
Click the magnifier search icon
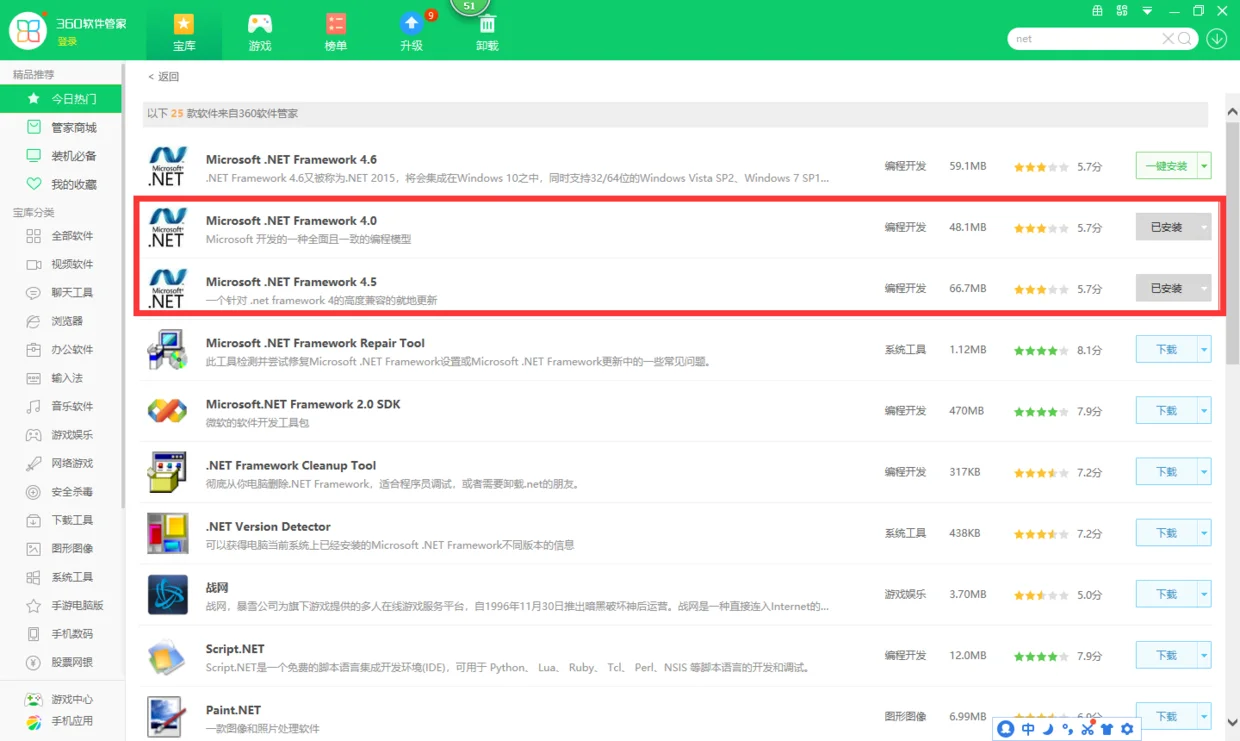point(1185,39)
